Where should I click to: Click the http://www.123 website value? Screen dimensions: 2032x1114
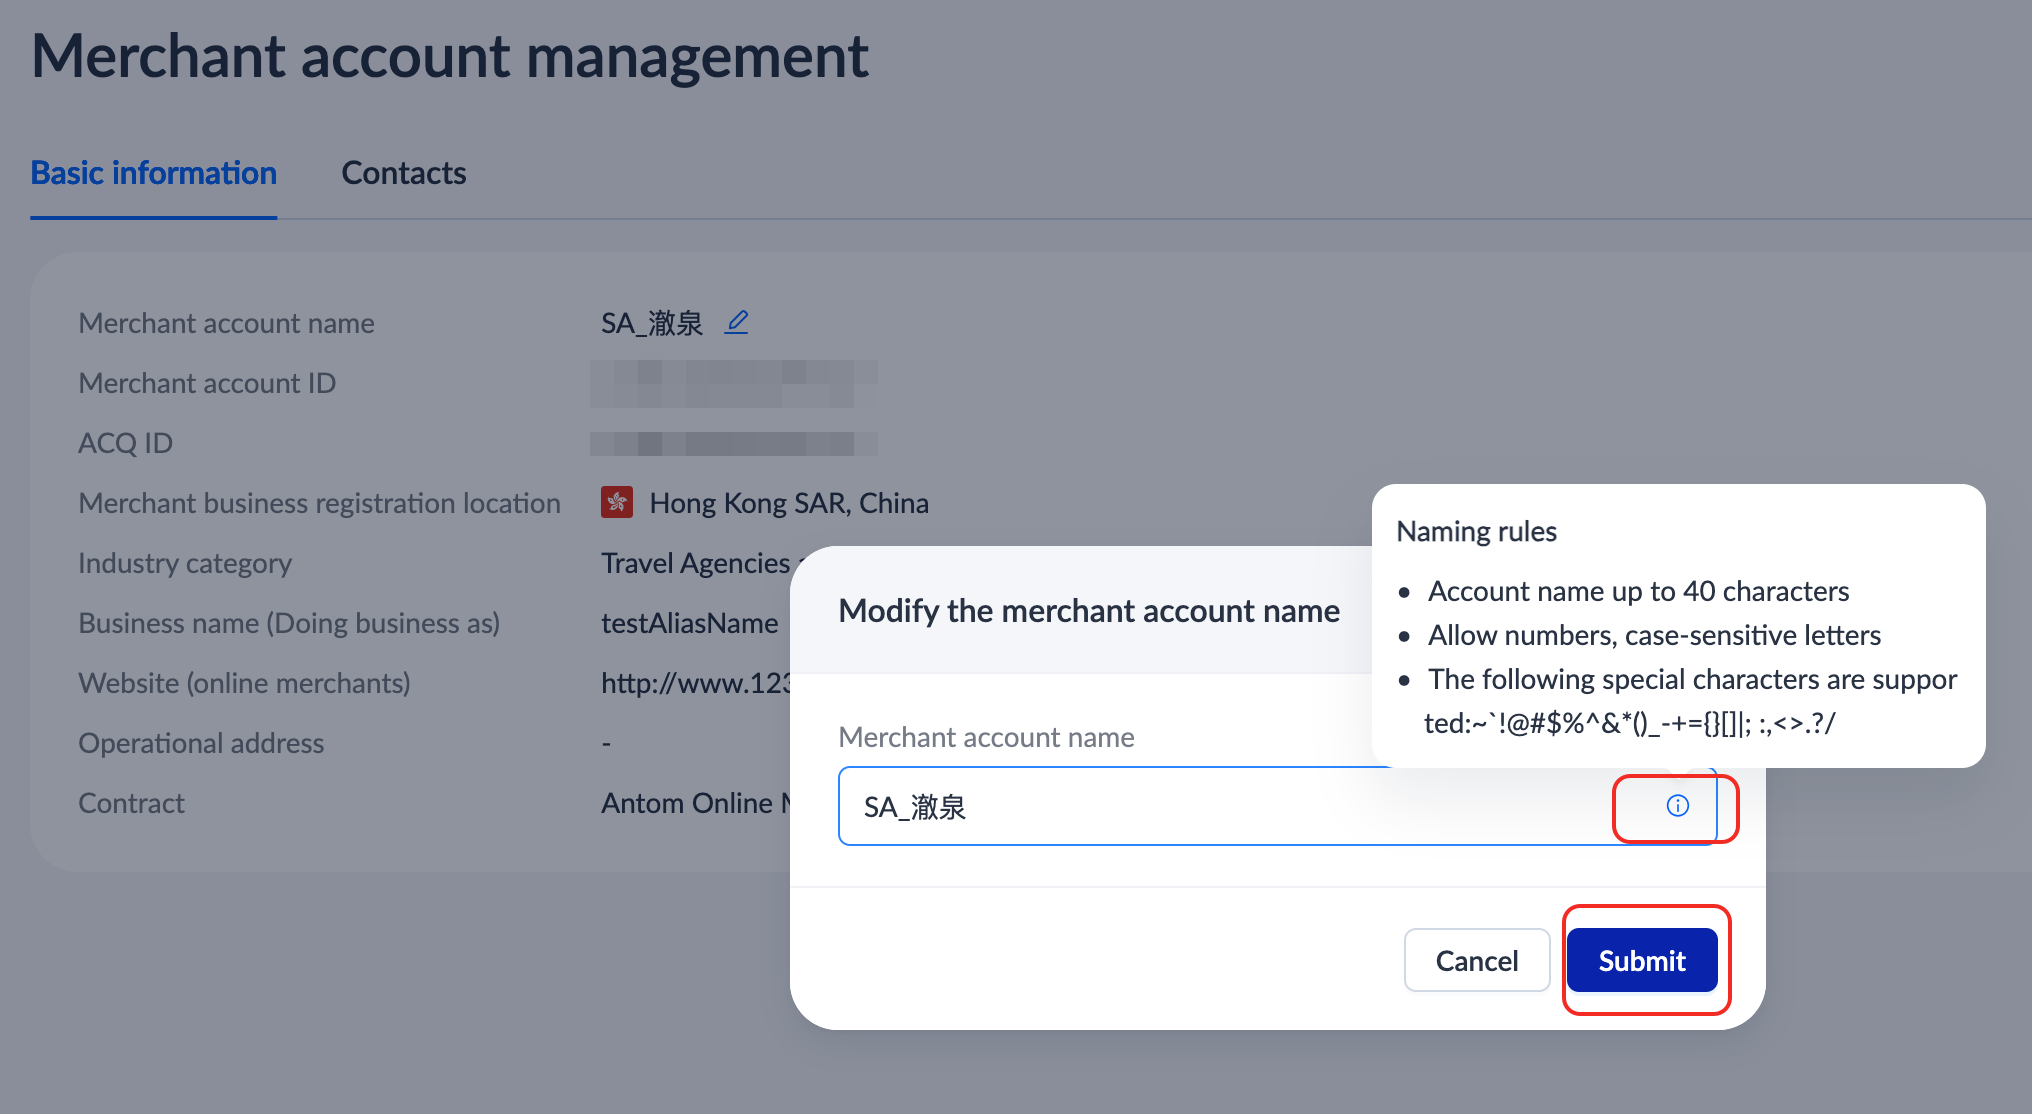coord(695,683)
